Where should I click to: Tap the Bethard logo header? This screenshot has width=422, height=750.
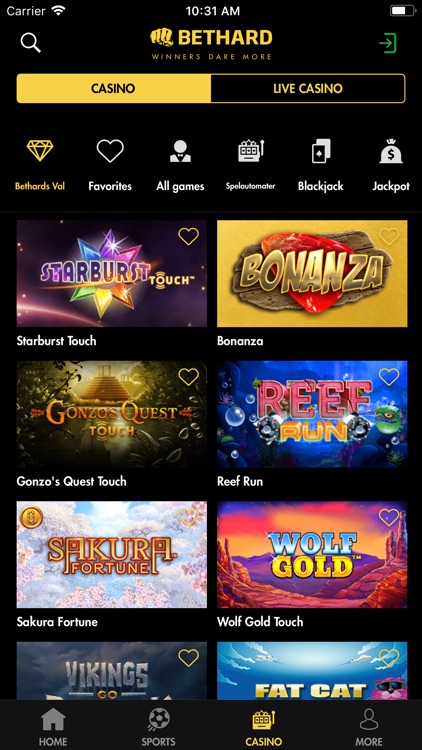point(211,44)
